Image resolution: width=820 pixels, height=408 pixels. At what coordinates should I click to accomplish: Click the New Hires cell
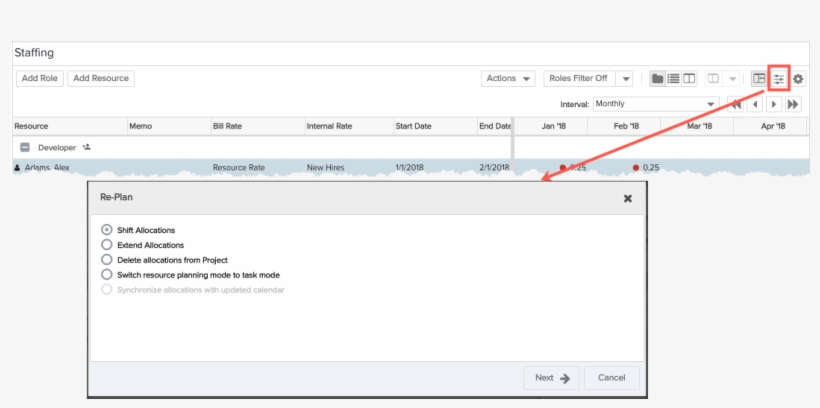point(327,167)
